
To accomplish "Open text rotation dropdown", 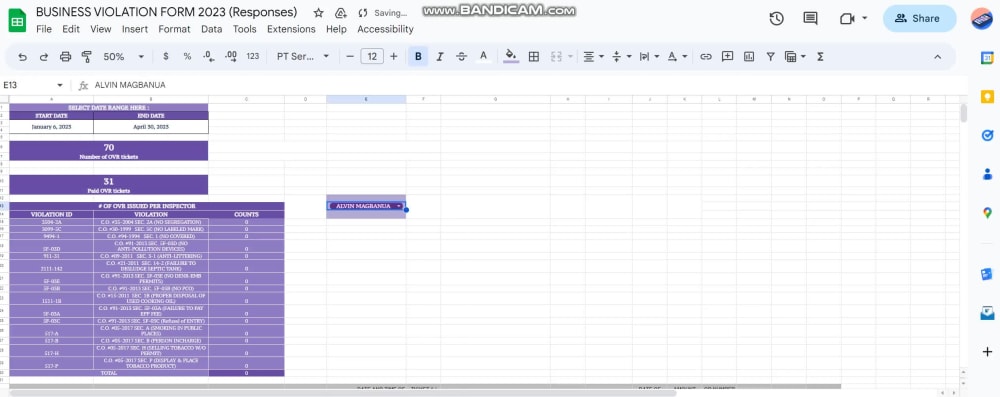I will (x=677, y=56).
